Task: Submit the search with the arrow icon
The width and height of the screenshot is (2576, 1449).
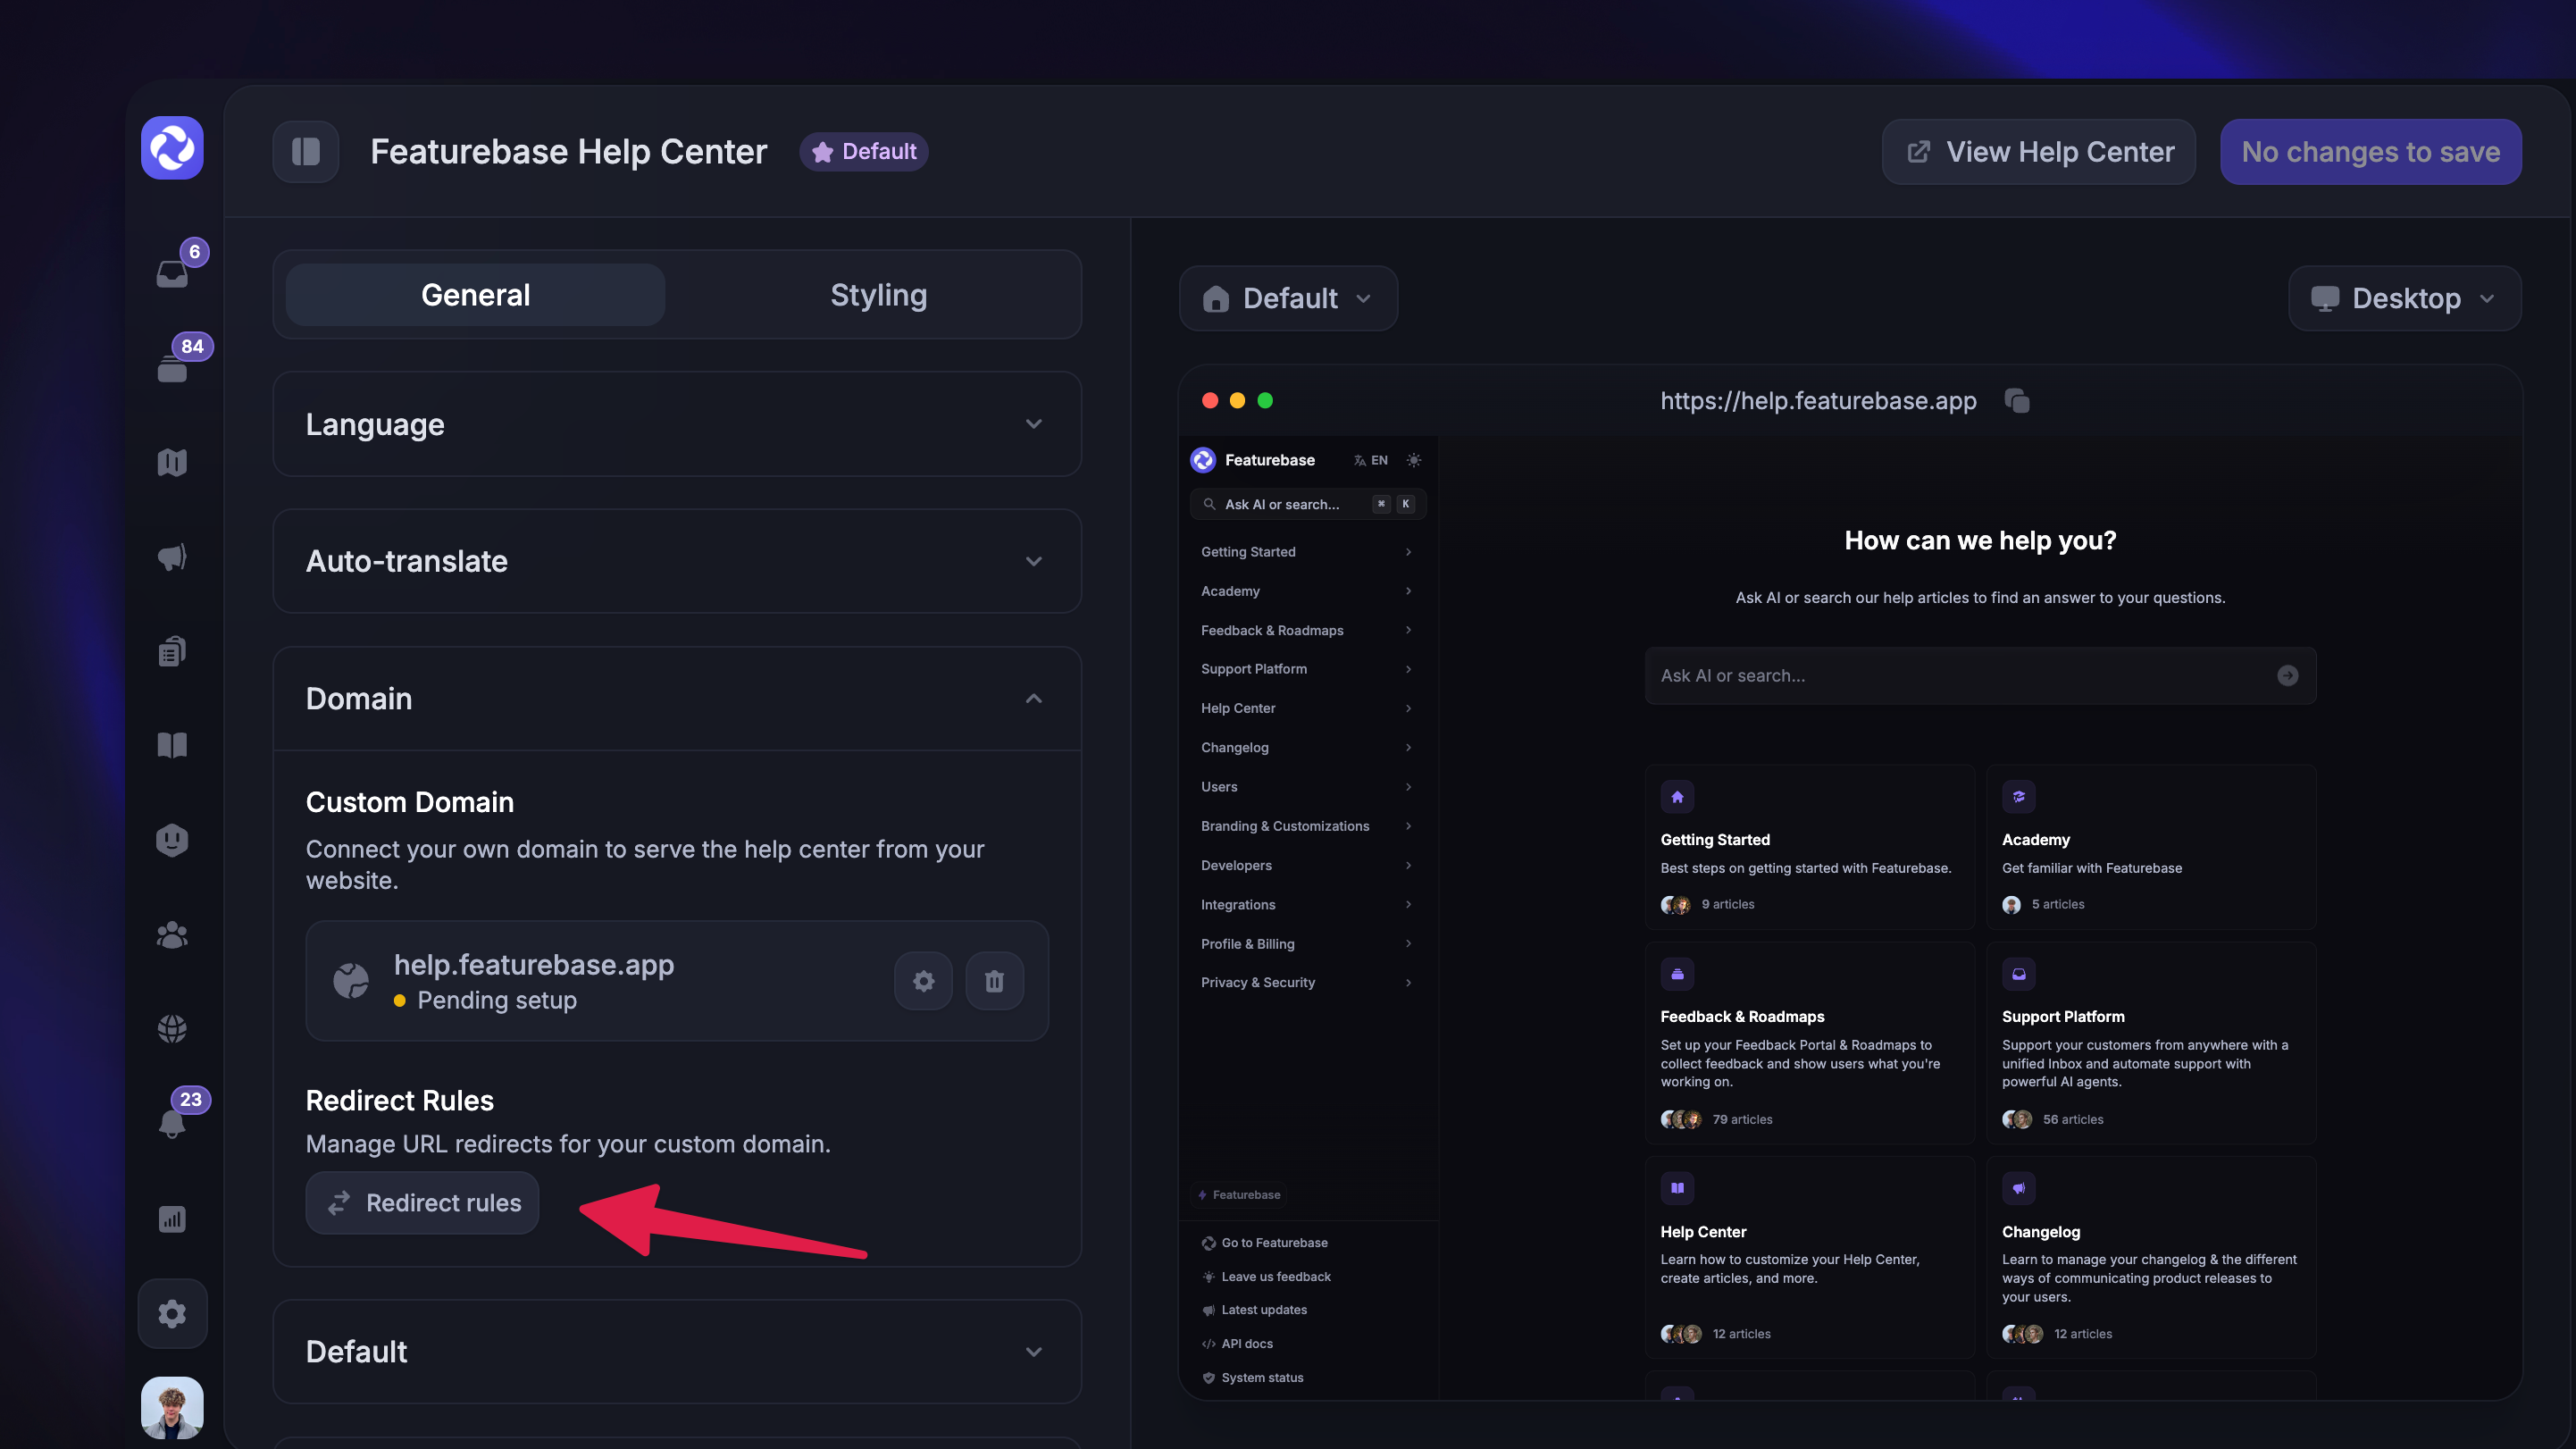Action: (2287, 676)
